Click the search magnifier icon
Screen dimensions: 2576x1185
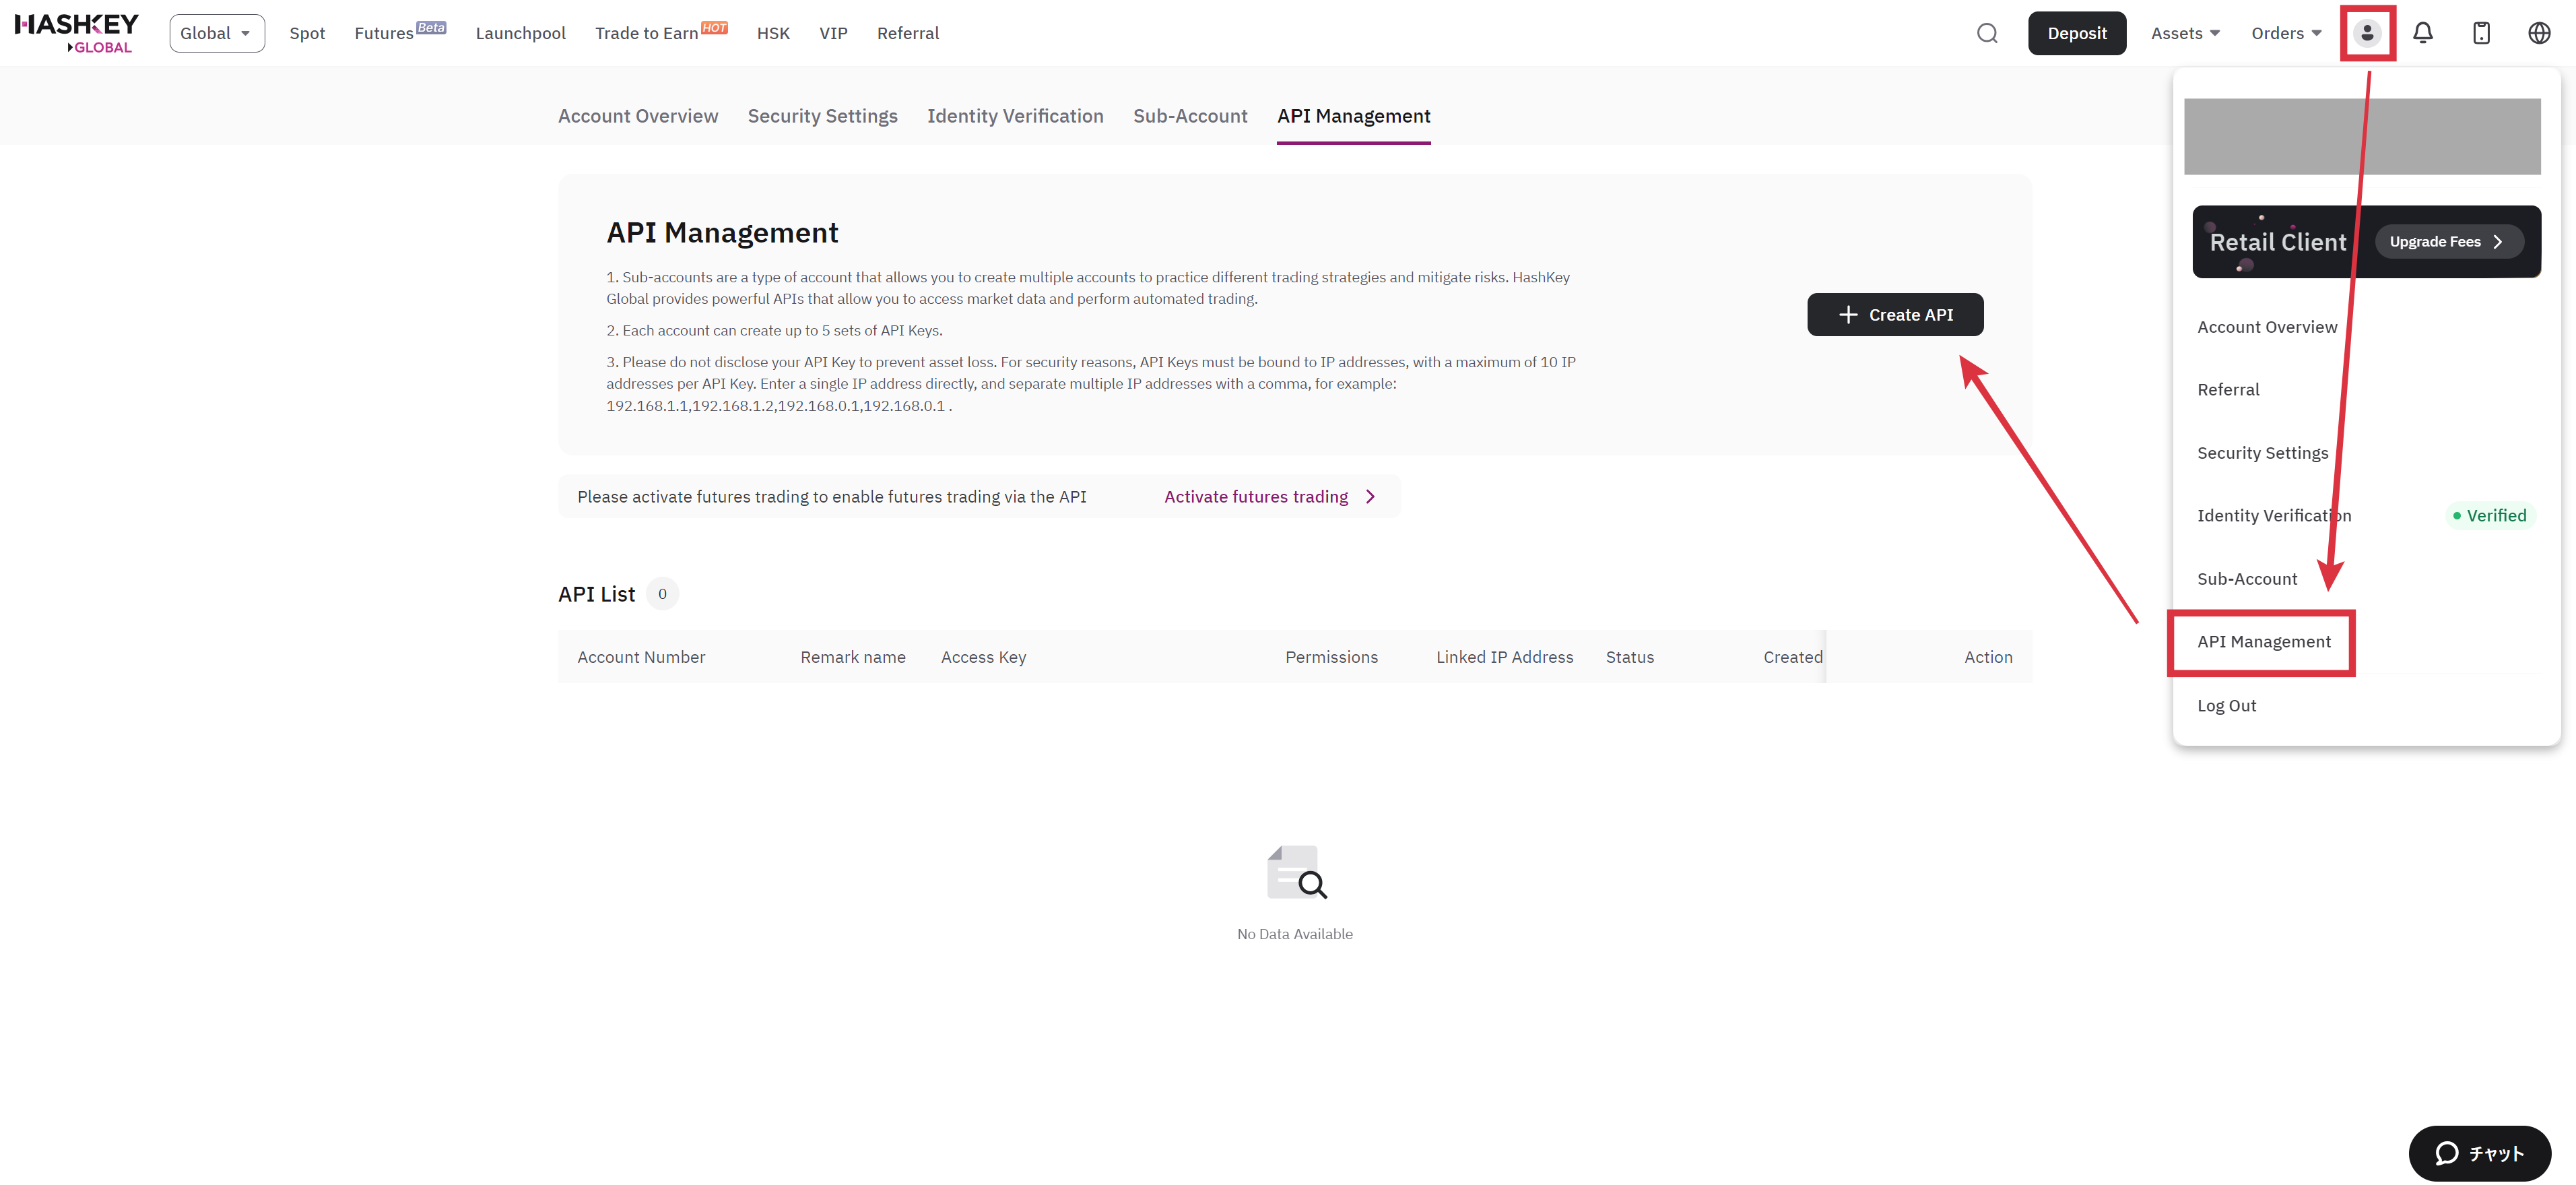[1987, 33]
